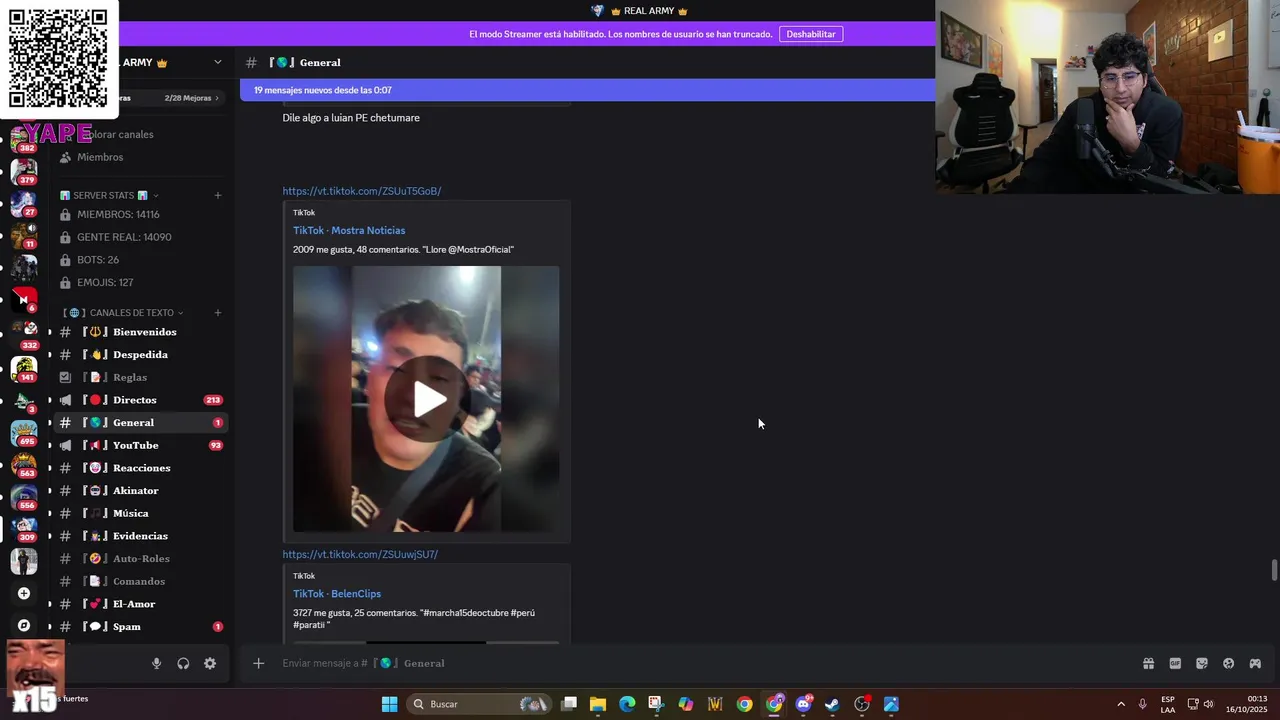Open server icon with 379 badge
This screenshot has height=720, width=1280.
pyautogui.click(x=24, y=171)
